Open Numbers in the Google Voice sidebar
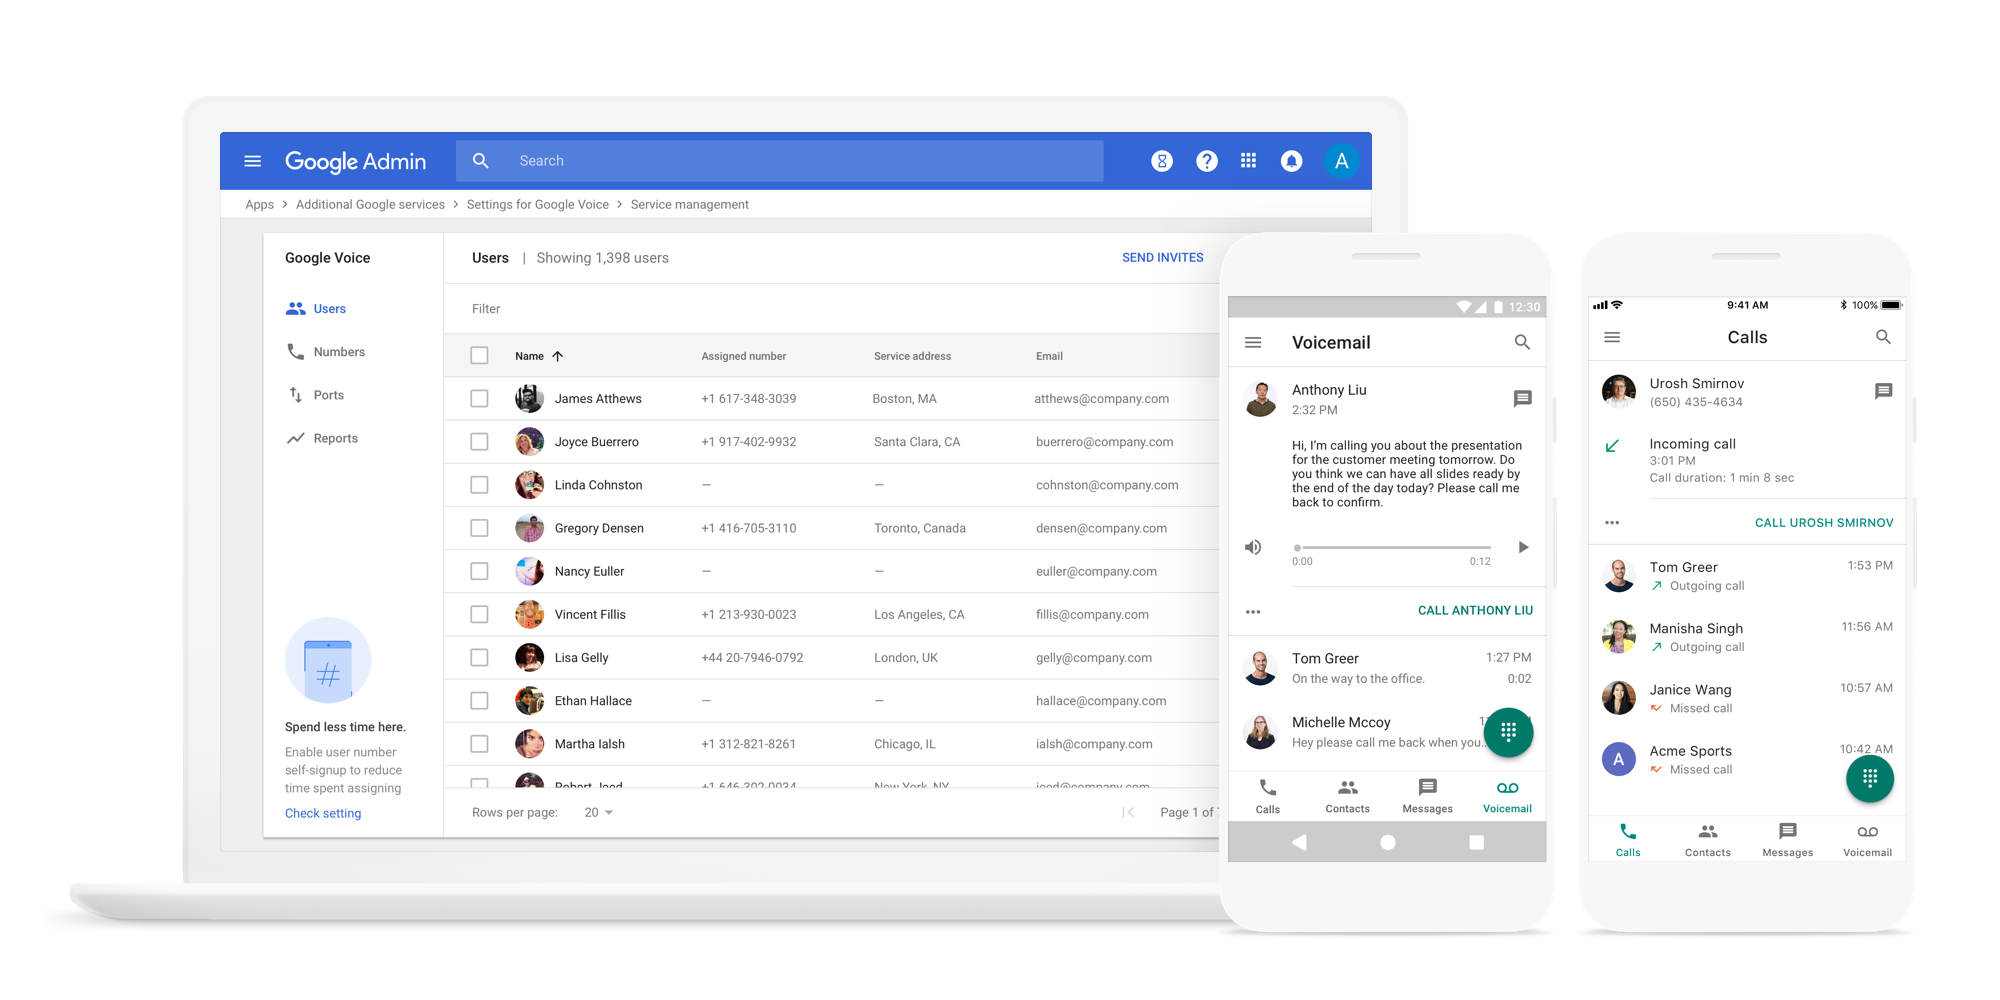 [326, 352]
